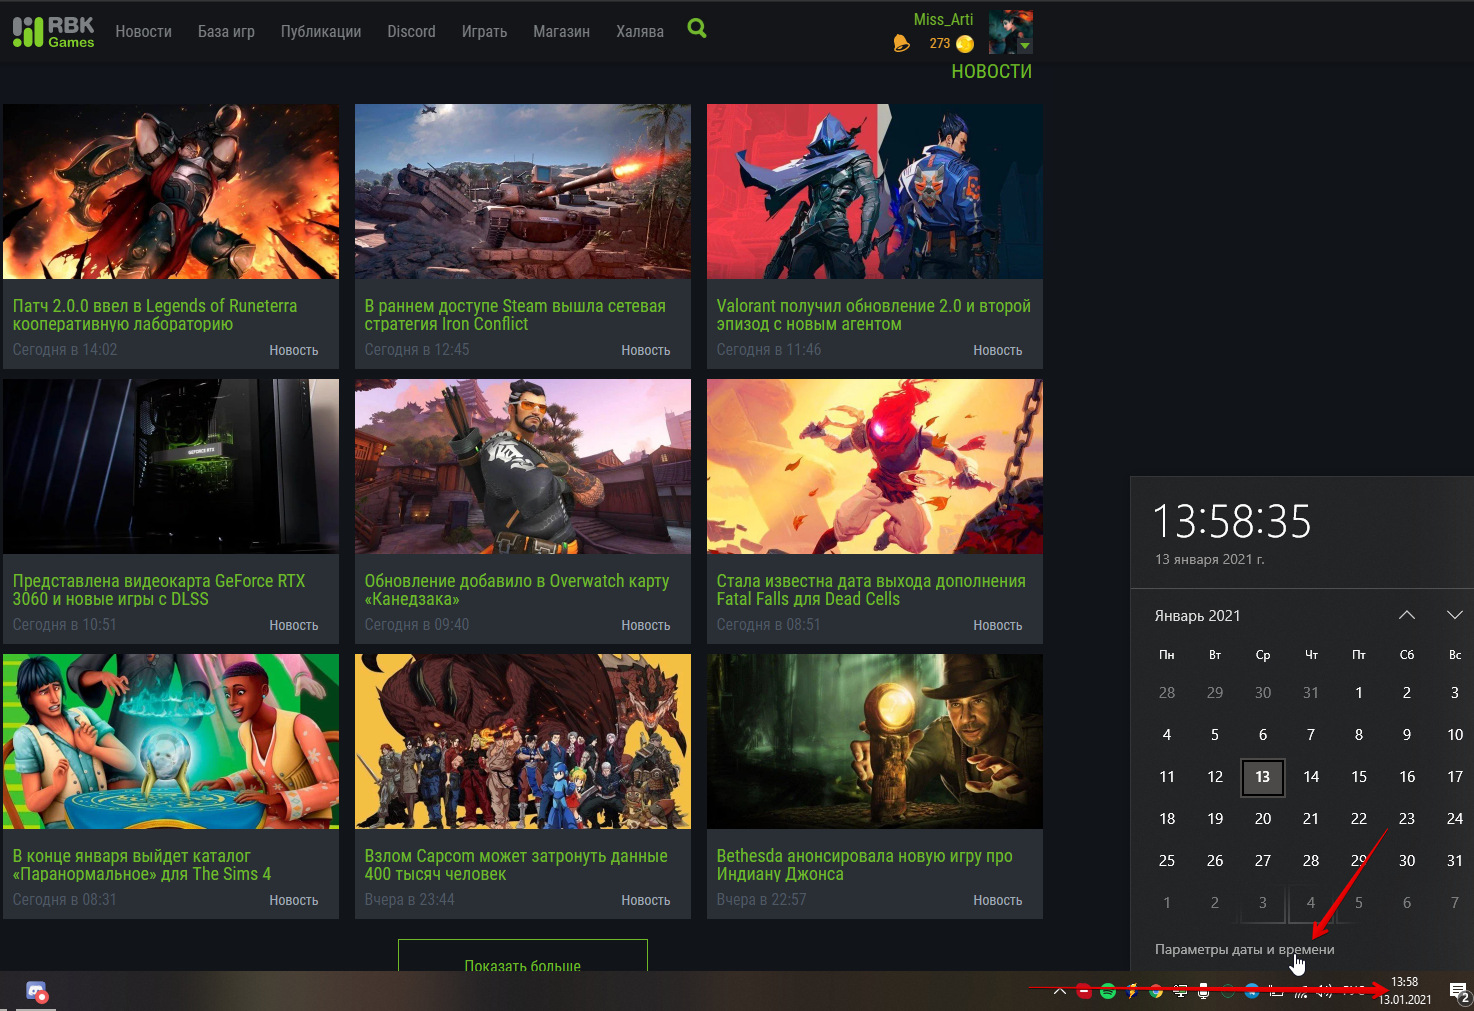Screen dimensions: 1474x1011
Task: Show hidden tray icons chevron
Action: pyautogui.click(x=1060, y=991)
